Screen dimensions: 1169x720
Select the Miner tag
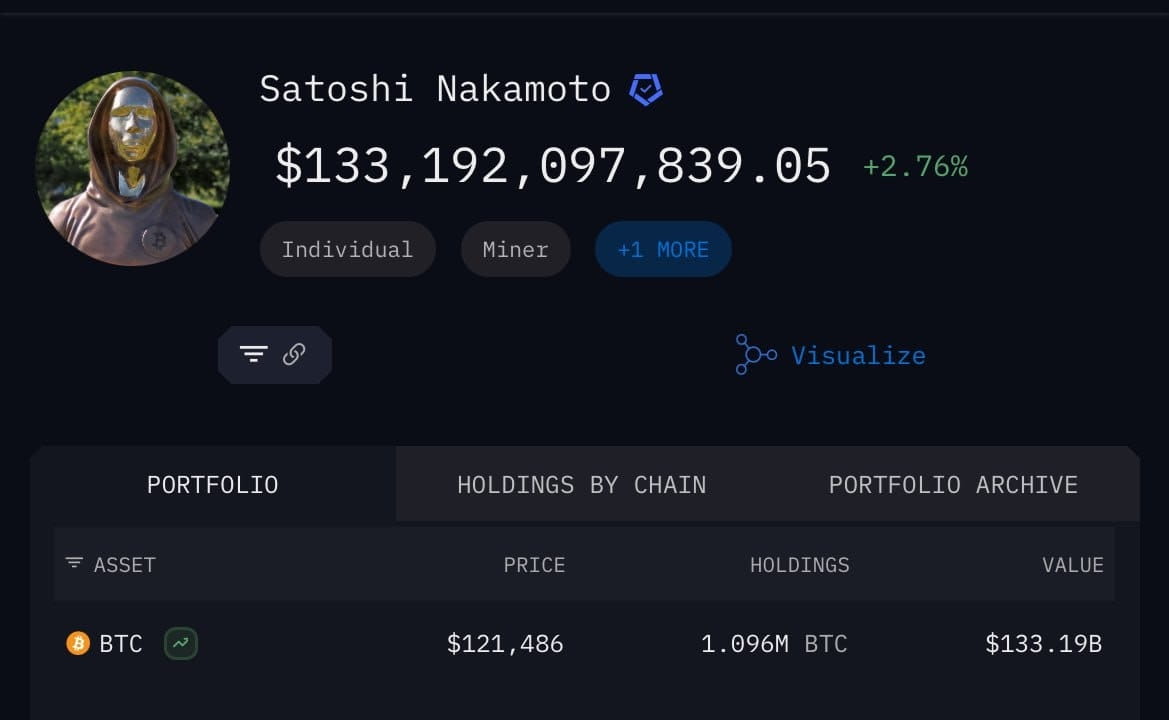515,249
